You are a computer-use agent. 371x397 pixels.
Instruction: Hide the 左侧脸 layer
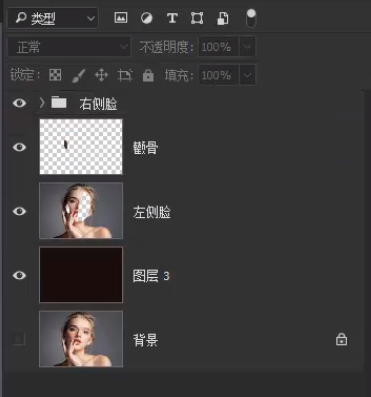coord(19,211)
